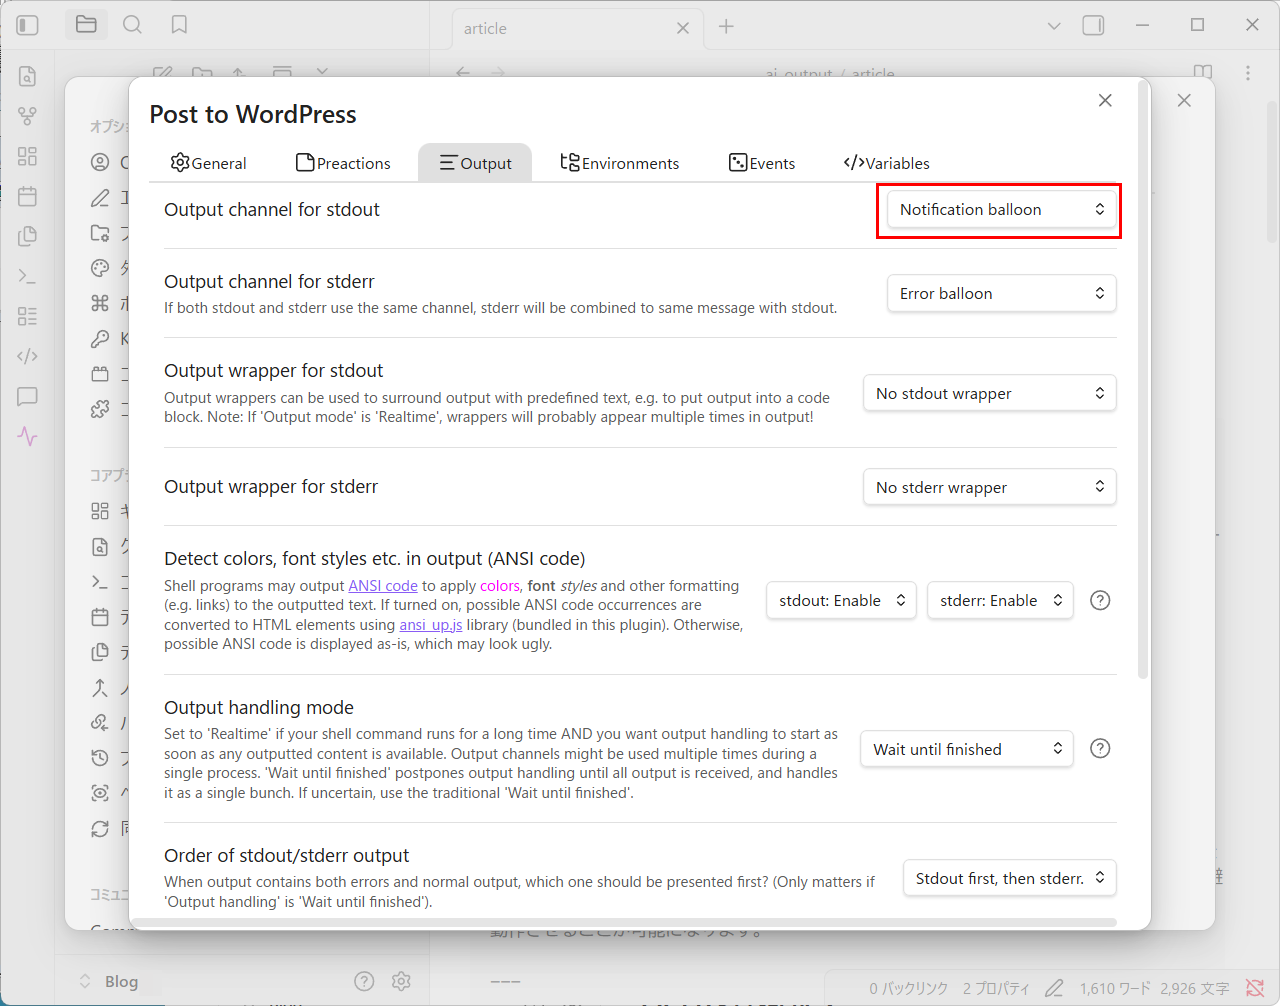Viewport: 1280px width, 1006px height.
Task: Open graph view icon in left ribbon
Action: [x=28, y=116]
